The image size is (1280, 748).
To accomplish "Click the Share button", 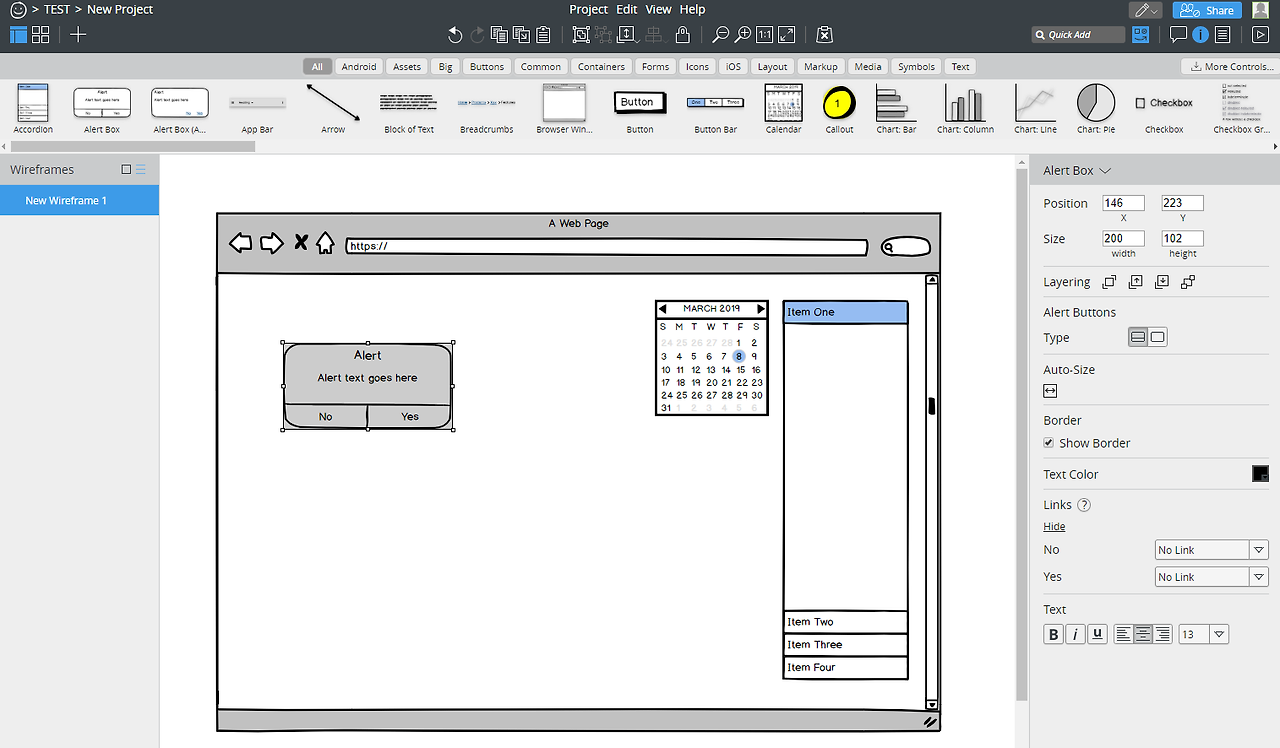I will click(1207, 10).
